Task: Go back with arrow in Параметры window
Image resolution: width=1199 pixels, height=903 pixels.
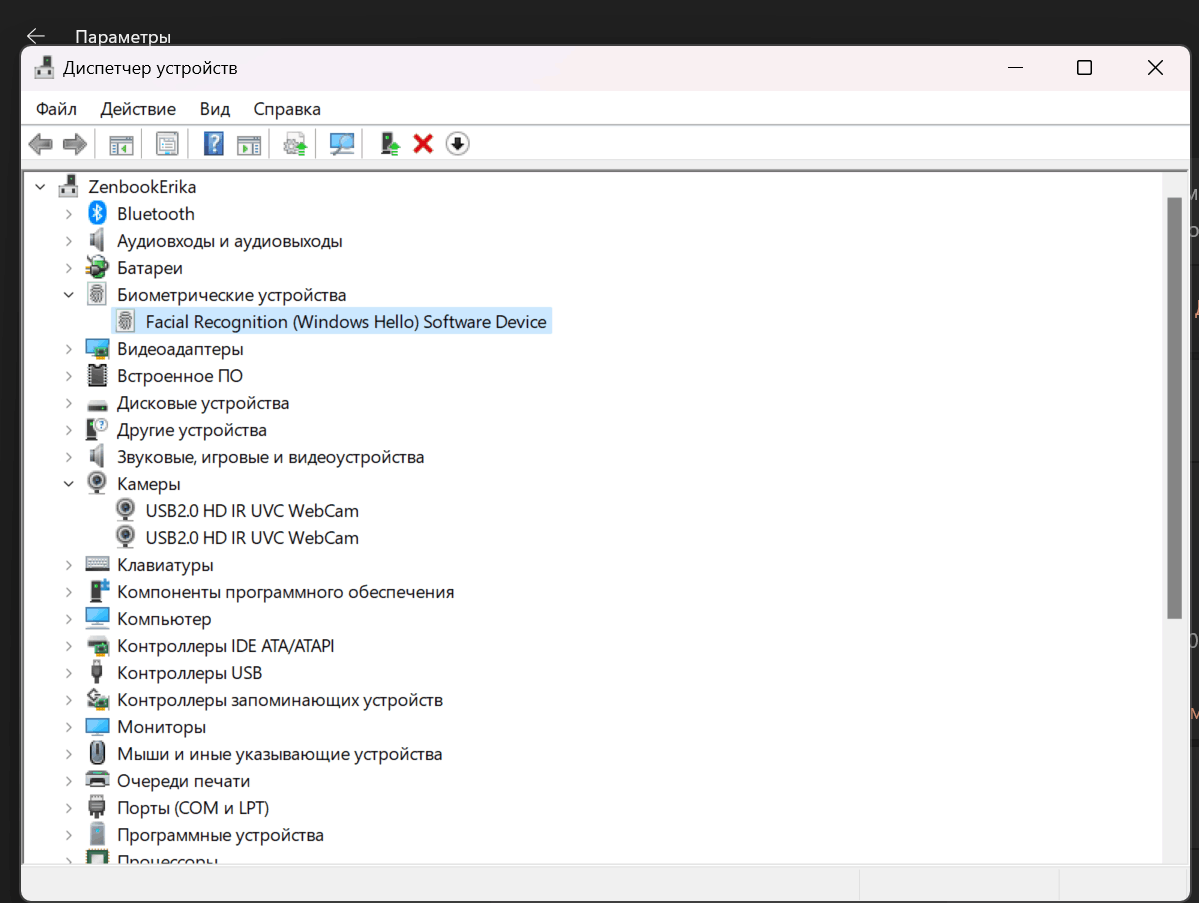Action: pos(35,36)
